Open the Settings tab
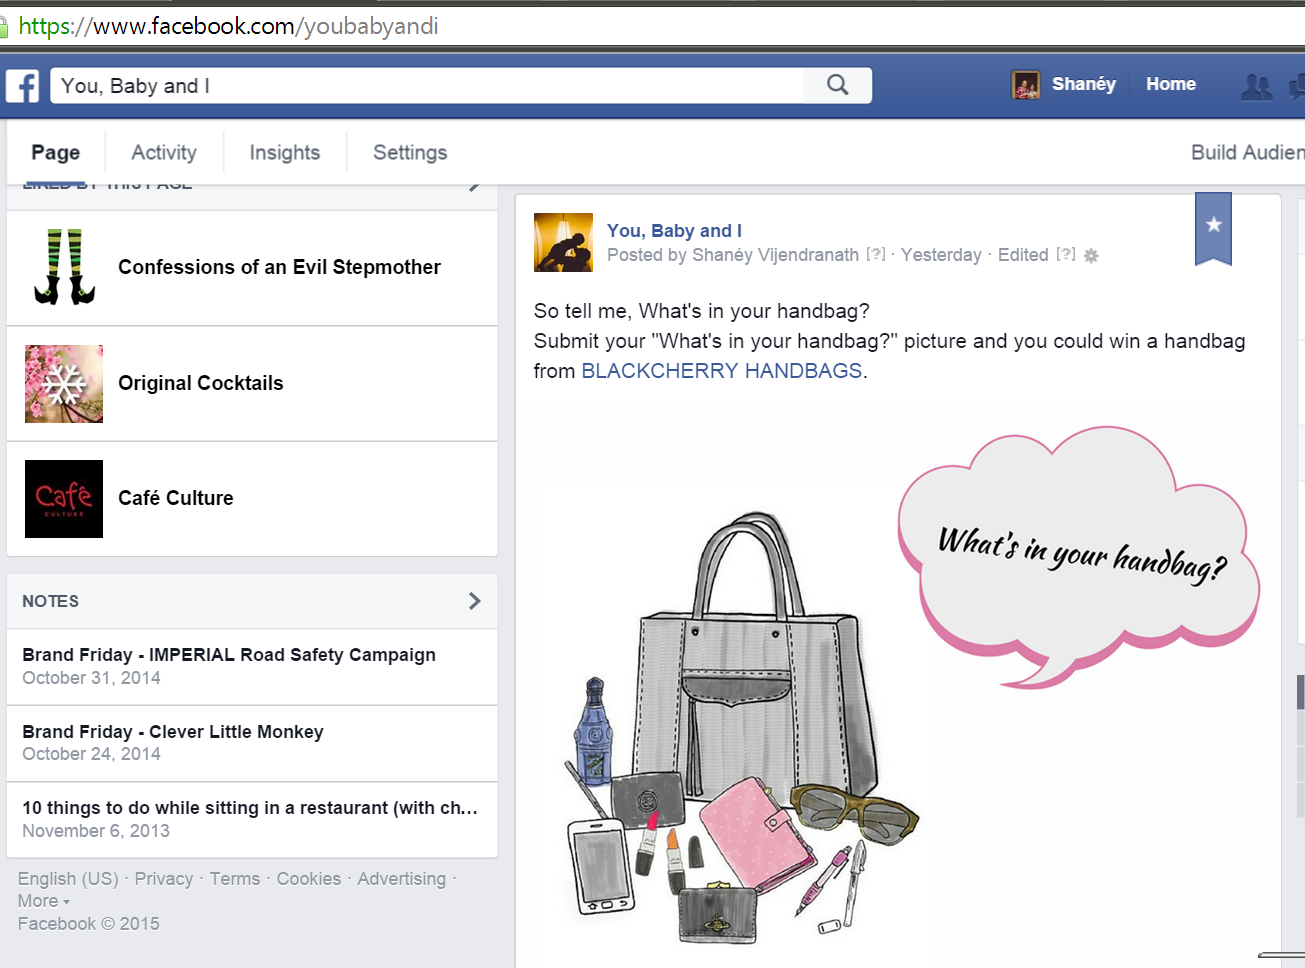1305x968 pixels. (410, 153)
